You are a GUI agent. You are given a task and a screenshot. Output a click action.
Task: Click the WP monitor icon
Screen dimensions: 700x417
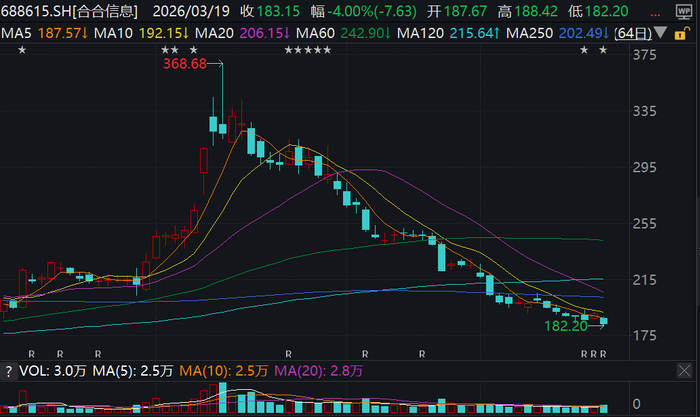coord(683,12)
